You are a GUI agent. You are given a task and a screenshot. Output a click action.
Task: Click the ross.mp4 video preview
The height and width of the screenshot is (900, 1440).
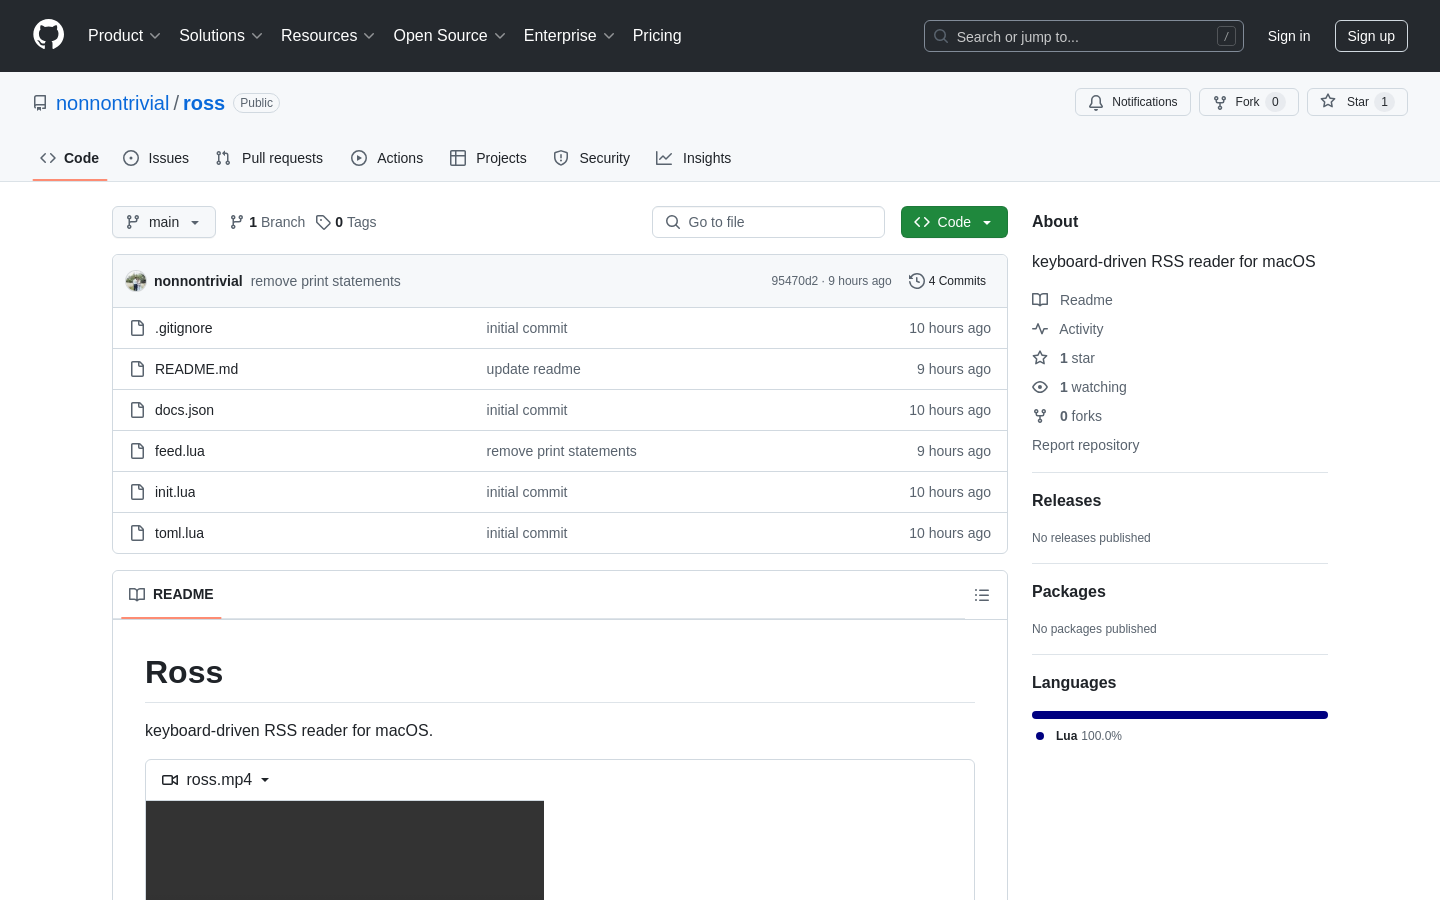(x=345, y=850)
